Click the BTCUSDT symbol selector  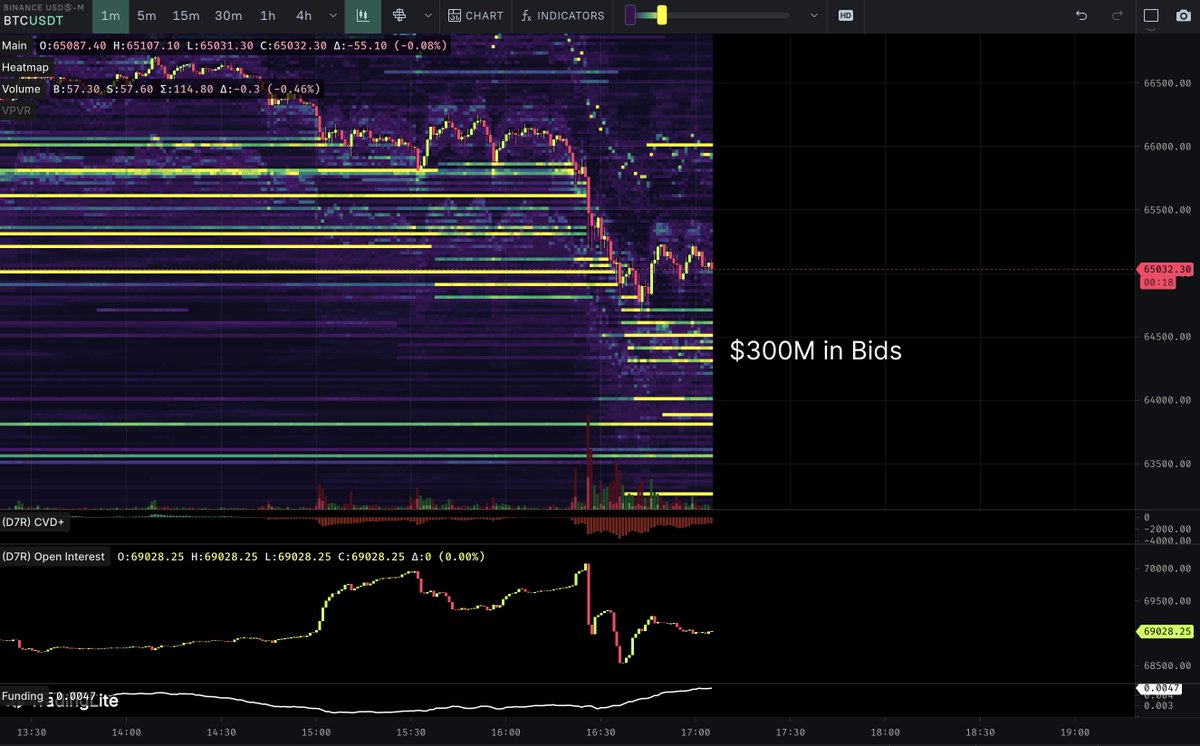(x=33, y=20)
